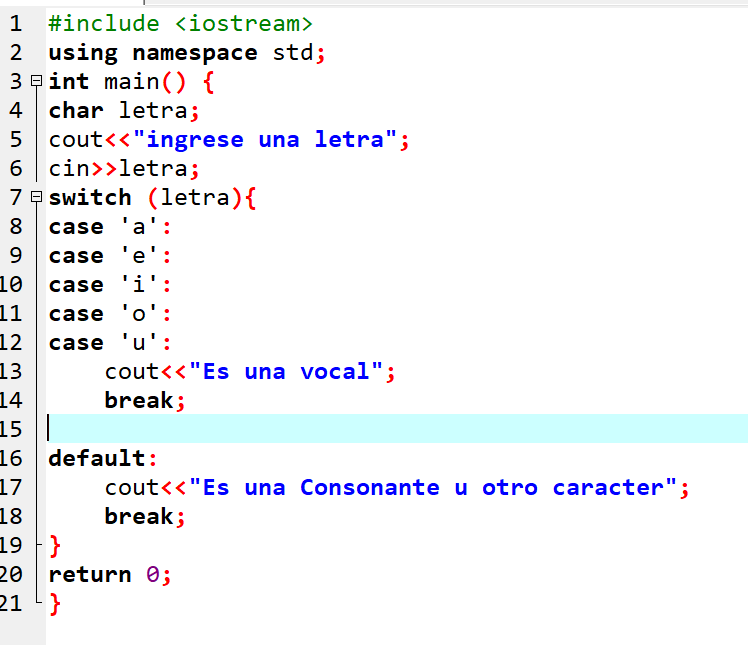Click 'int' keyword on line 3

(69, 82)
